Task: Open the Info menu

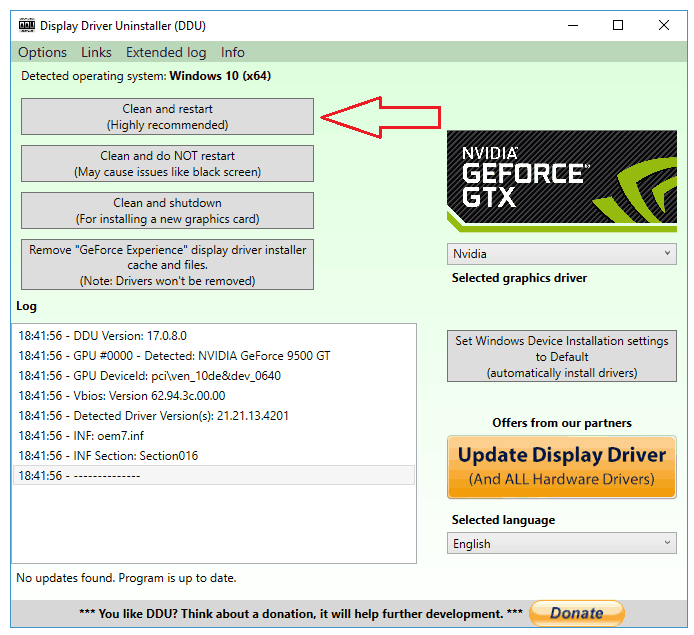Action: click(x=232, y=52)
